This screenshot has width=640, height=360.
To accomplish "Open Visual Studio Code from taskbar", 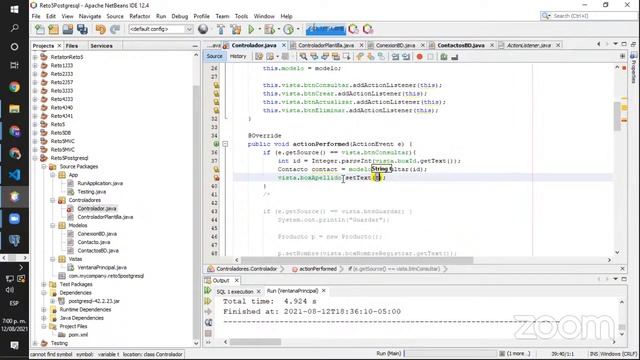I will [14, 175].
